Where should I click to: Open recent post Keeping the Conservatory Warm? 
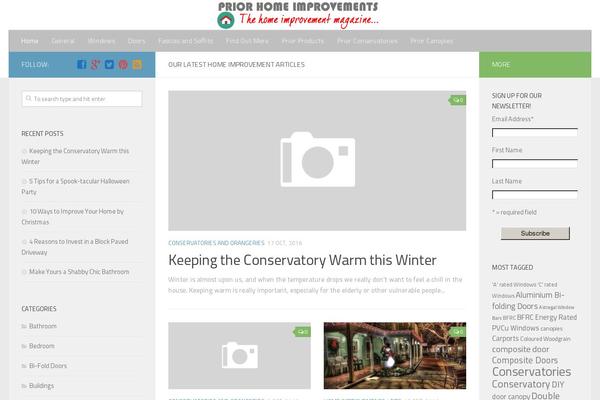tap(75, 156)
